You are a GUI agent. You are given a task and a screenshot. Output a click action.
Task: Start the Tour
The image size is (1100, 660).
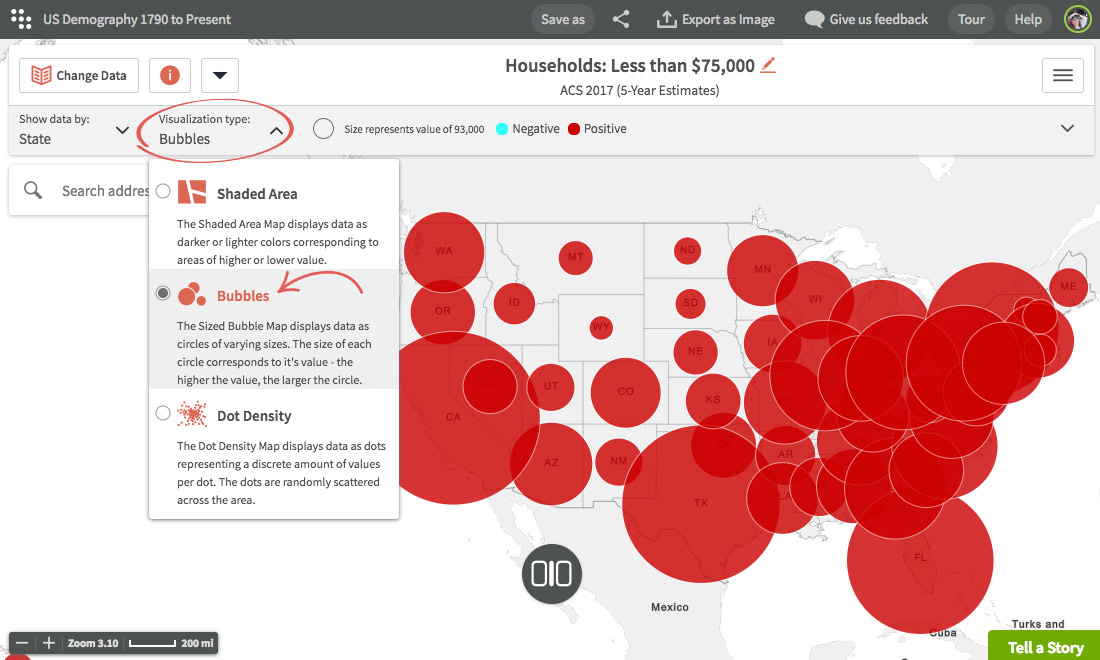[x=971, y=20]
